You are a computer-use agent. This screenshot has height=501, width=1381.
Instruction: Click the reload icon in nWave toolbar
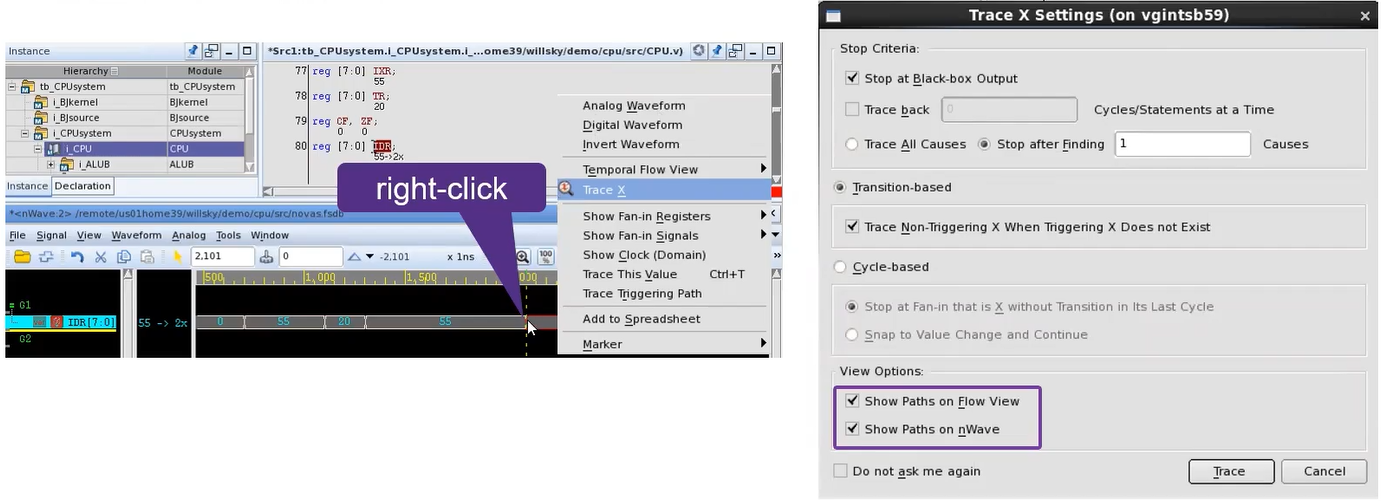point(46,257)
